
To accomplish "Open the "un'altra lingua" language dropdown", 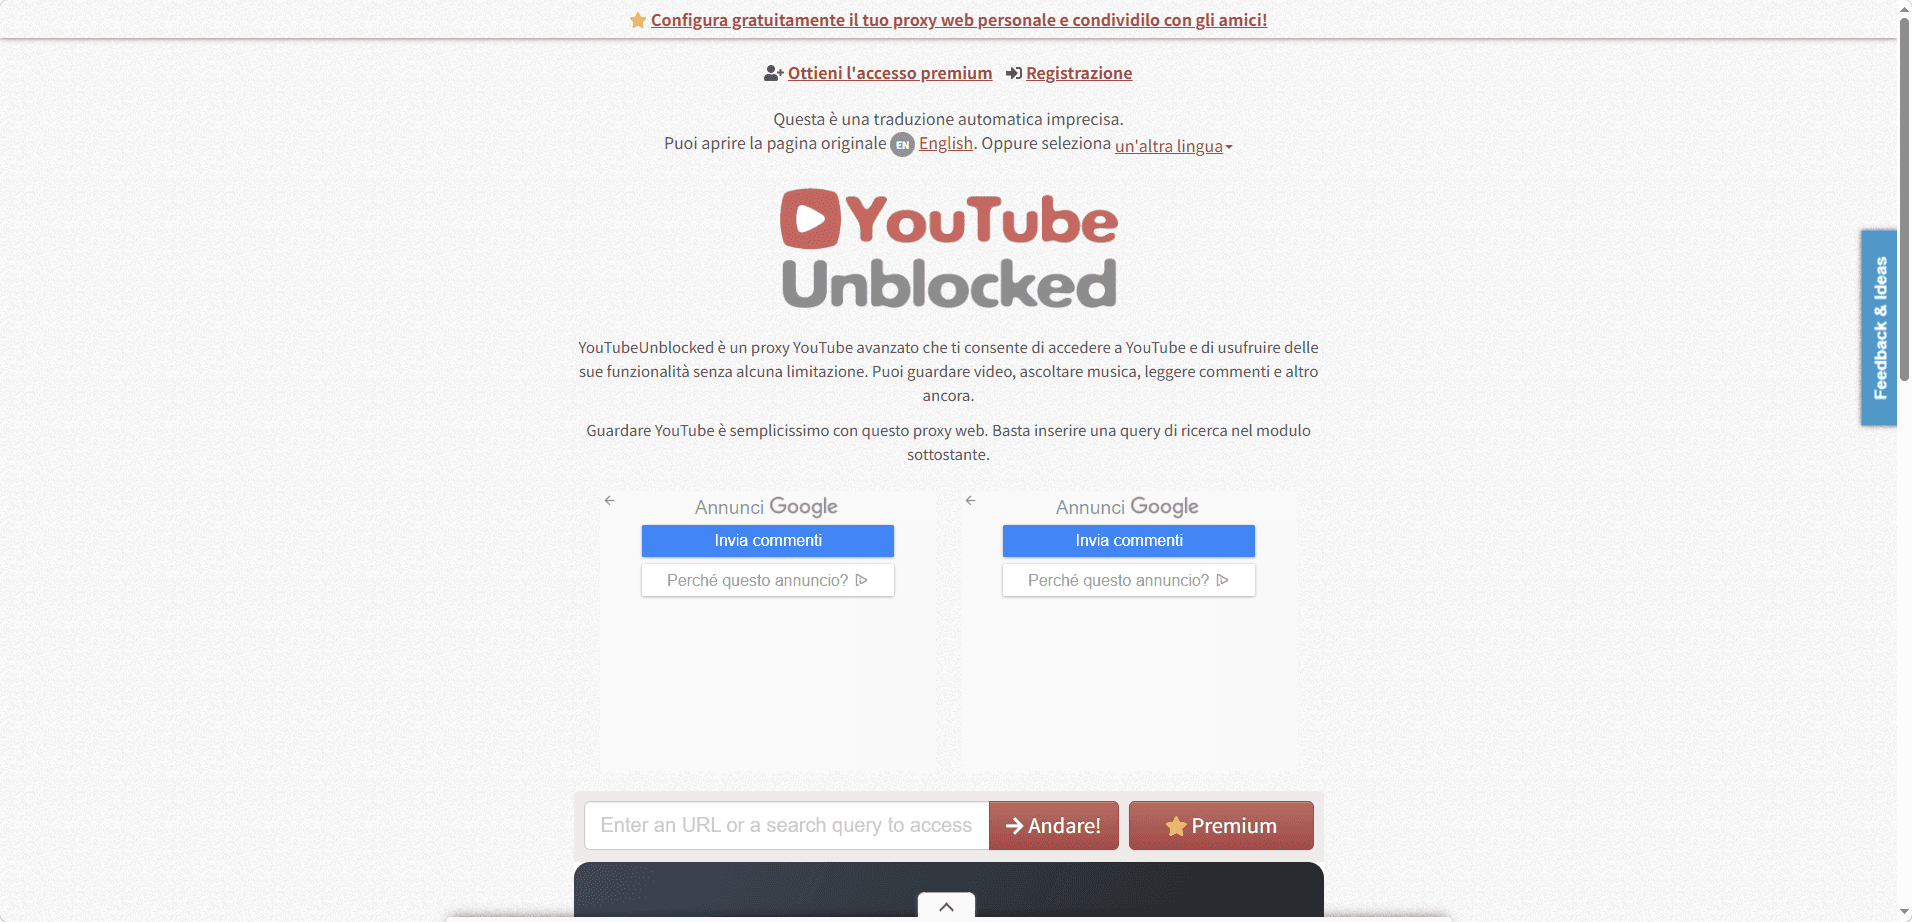I will pyautogui.click(x=1174, y=146).
